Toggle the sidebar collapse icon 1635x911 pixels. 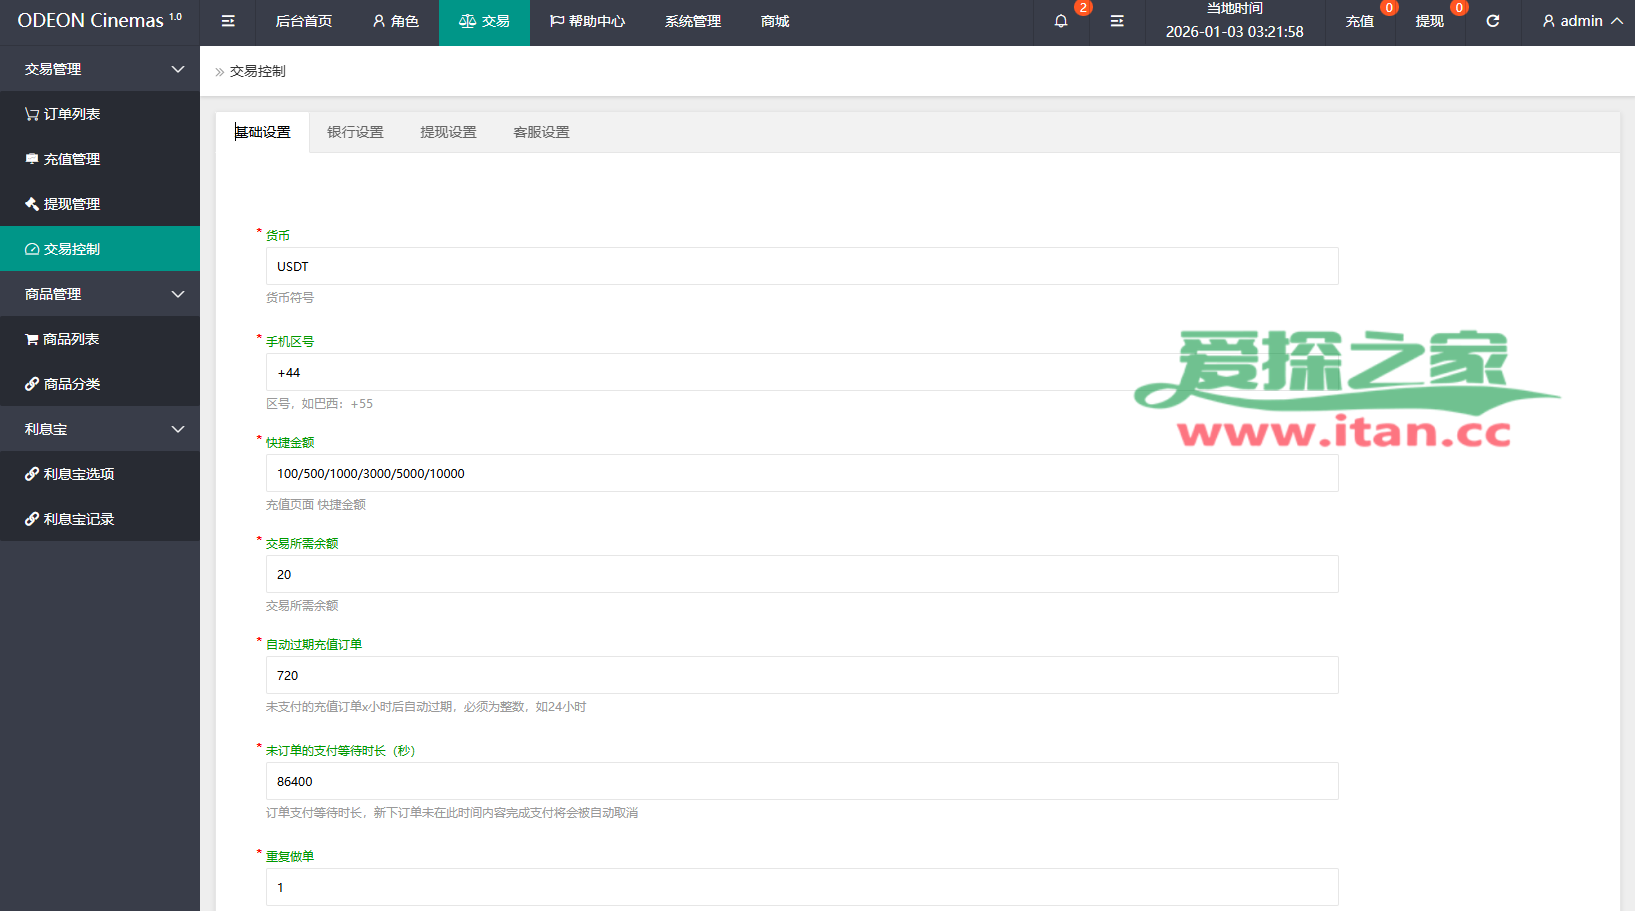pos(228,21)
